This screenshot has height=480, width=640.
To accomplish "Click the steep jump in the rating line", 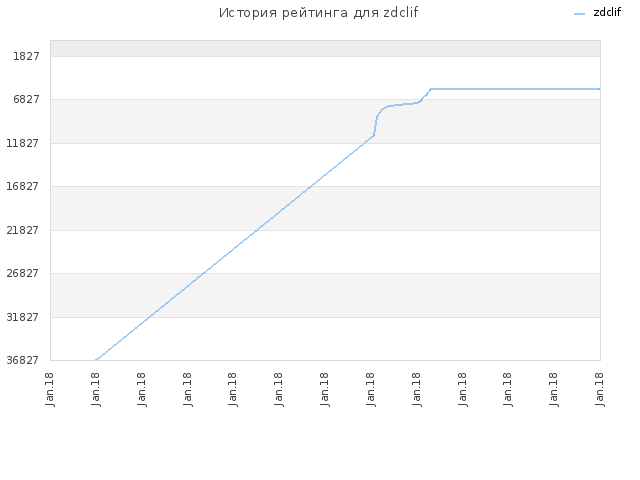I will (x=375, y=124).
